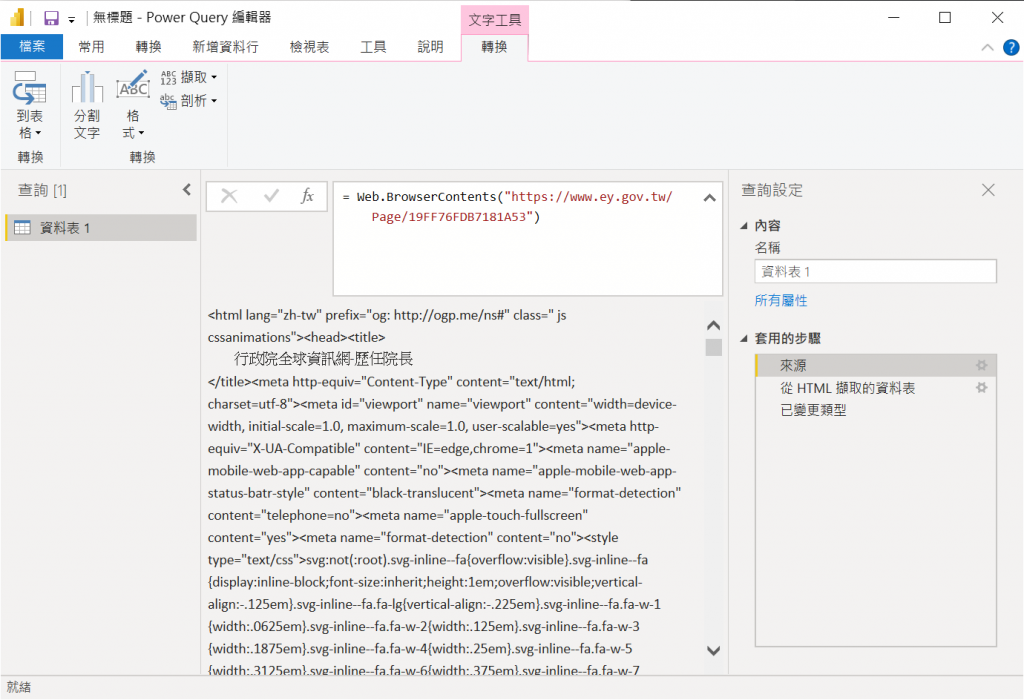The width and height of the screenshot is (1024, 700).
Task: Switch to the 新增資料行 ribbon tab
Action: coord(225,46)
